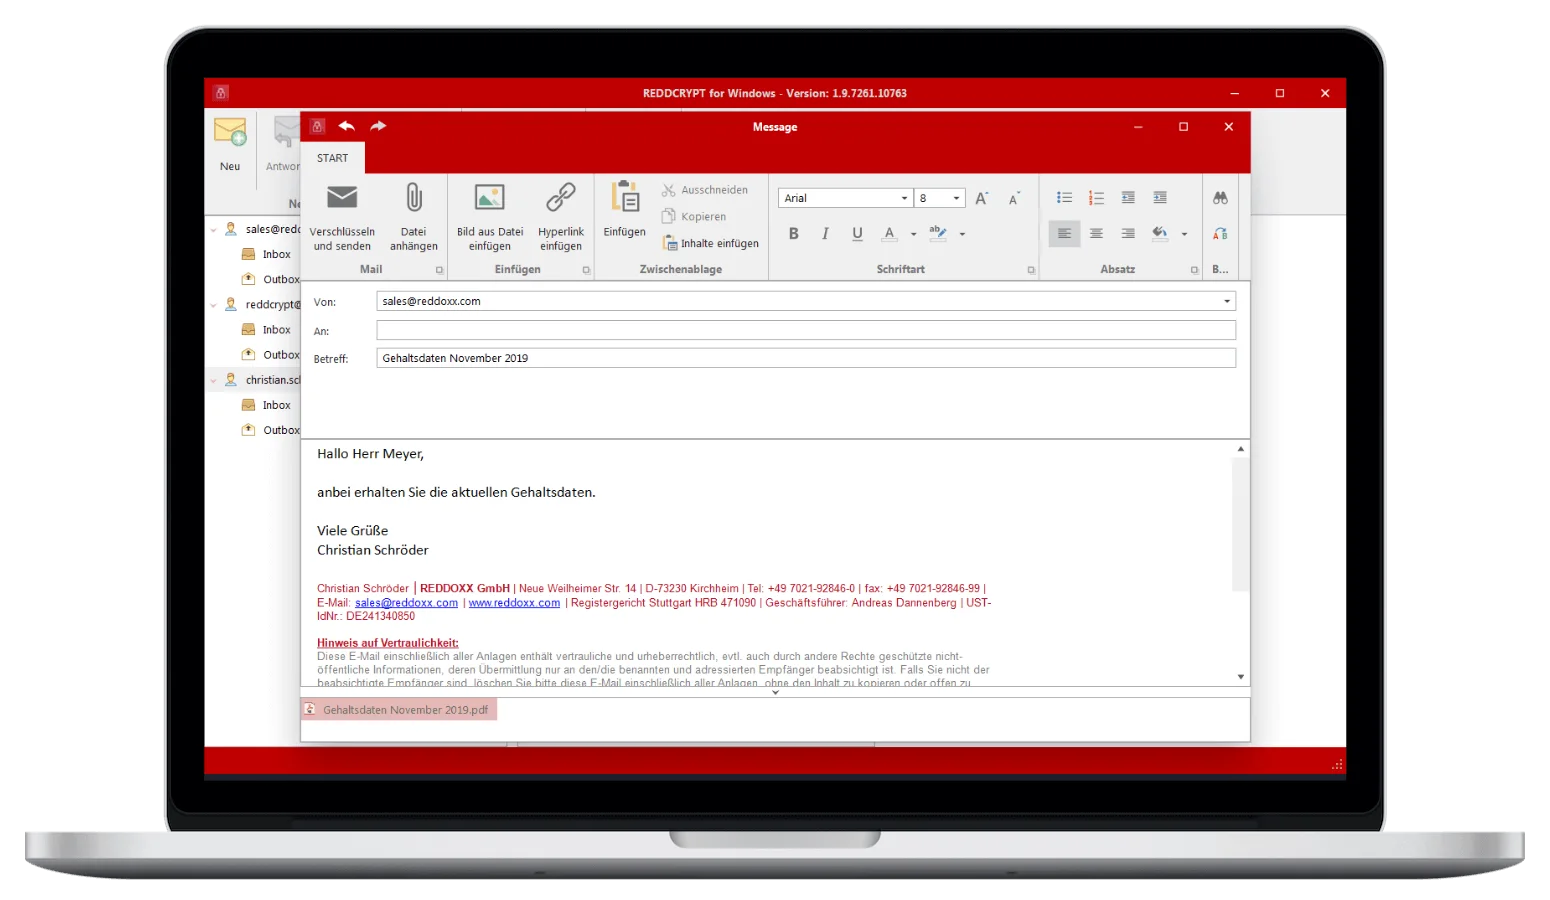Apply paragraph shading paint bucket
Image resolution: width=1550 pixels, height=900 pixels.
1160,233
